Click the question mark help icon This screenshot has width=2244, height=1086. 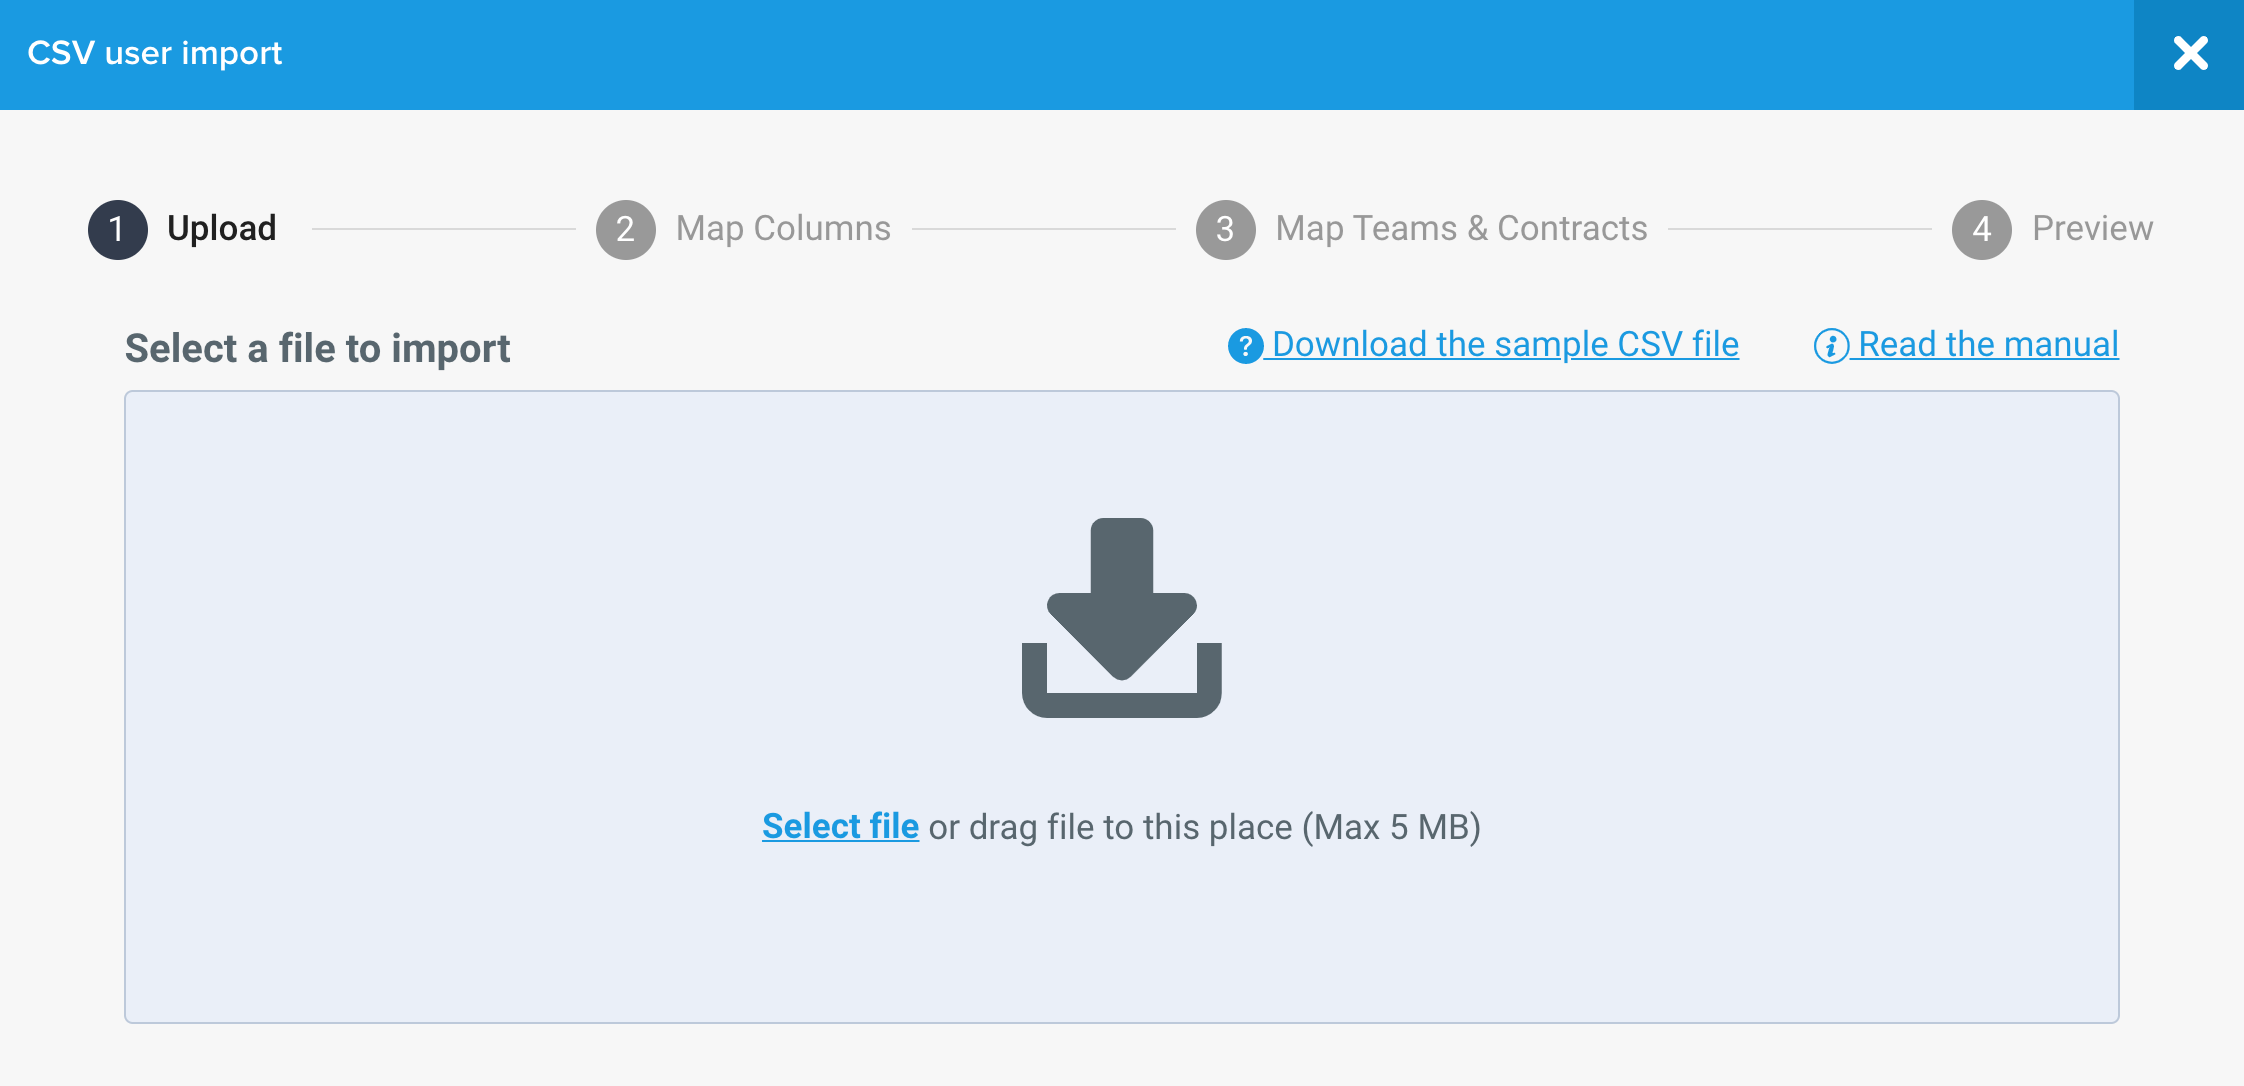pos(1245,346)
